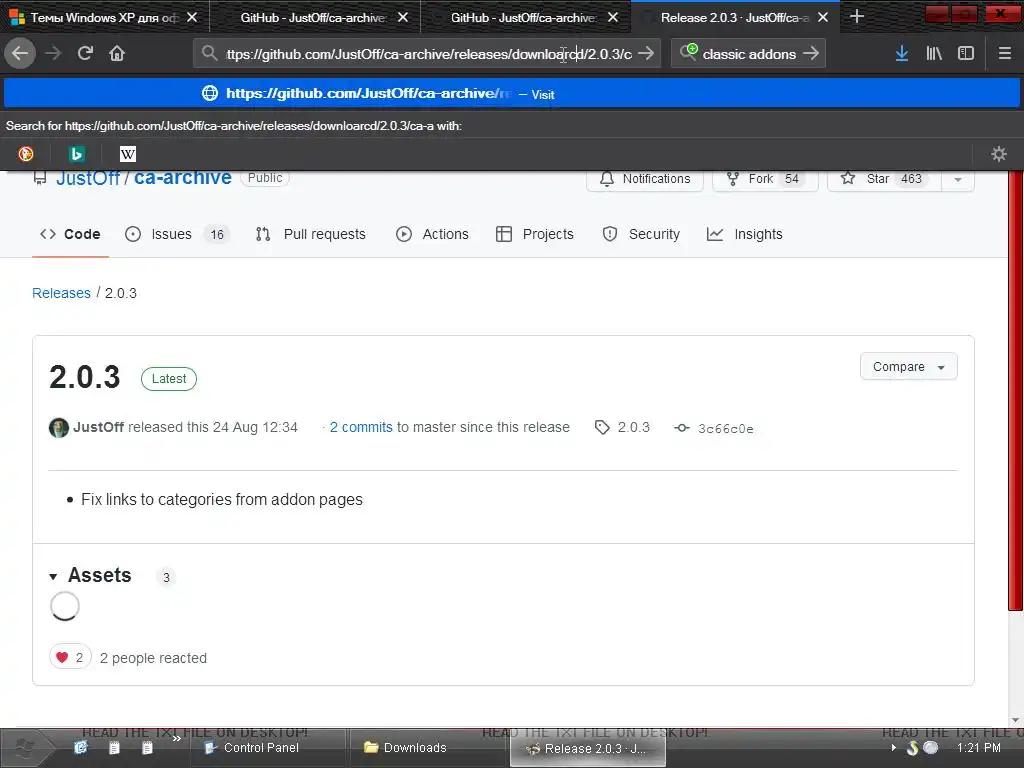Open the Code tab
Image resolution: width=1024 pixels, height=768 pixels.
[x=70, y=234]
